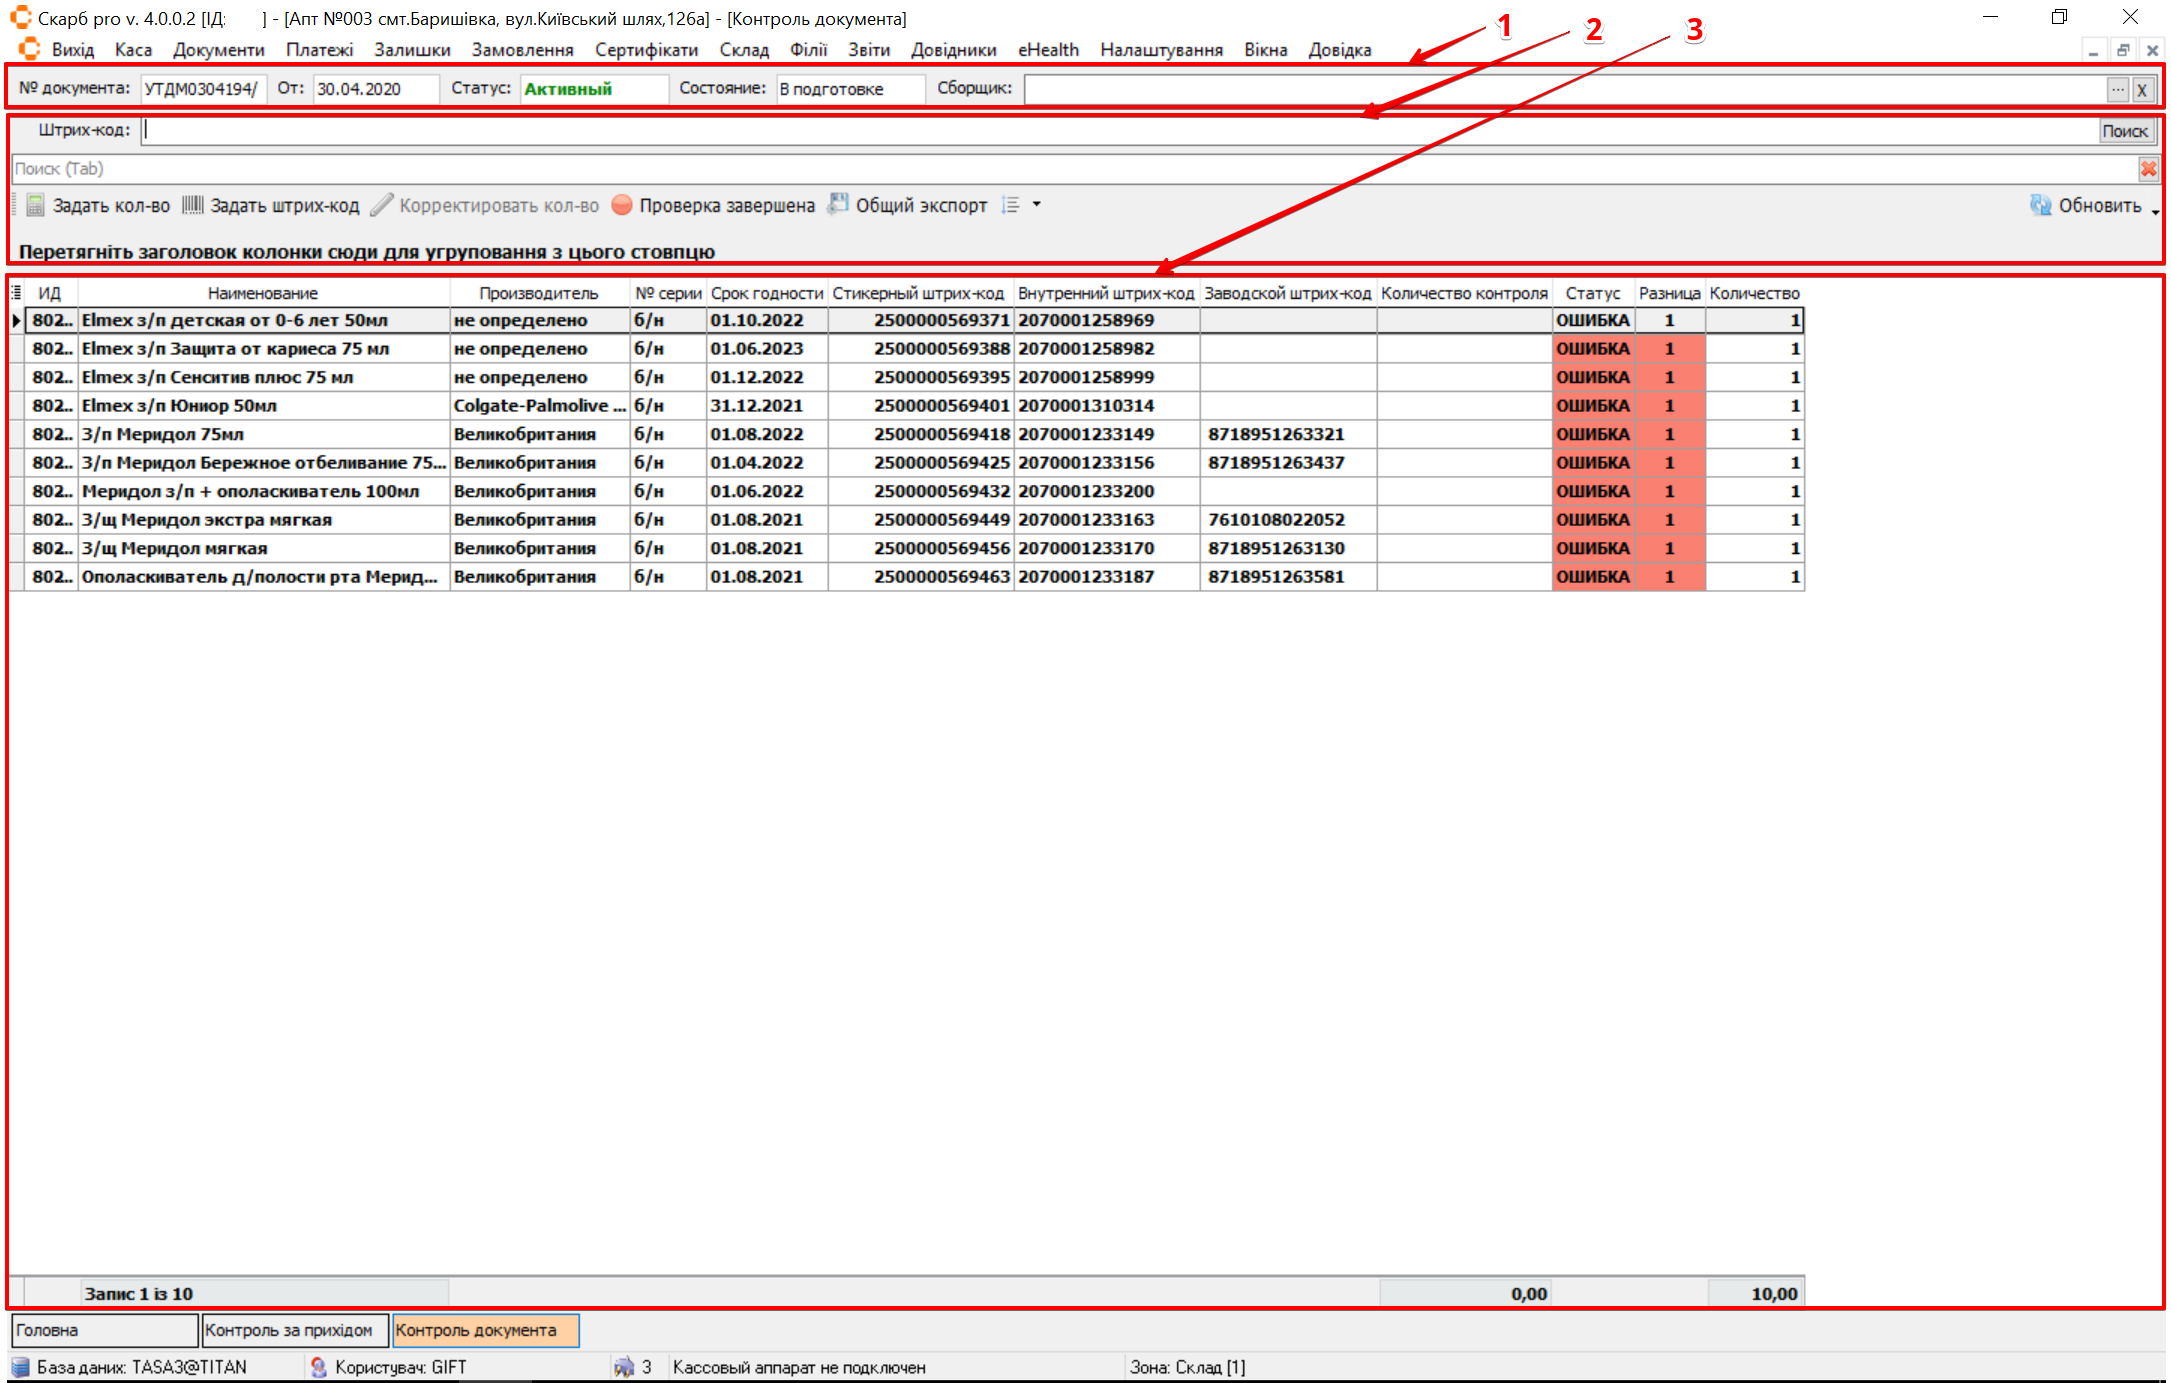Image resolution: width=2171 pixels, height=1383 pixels.
Task: Switch to the Контроль за приходом tab
Action: [293, 1330]
